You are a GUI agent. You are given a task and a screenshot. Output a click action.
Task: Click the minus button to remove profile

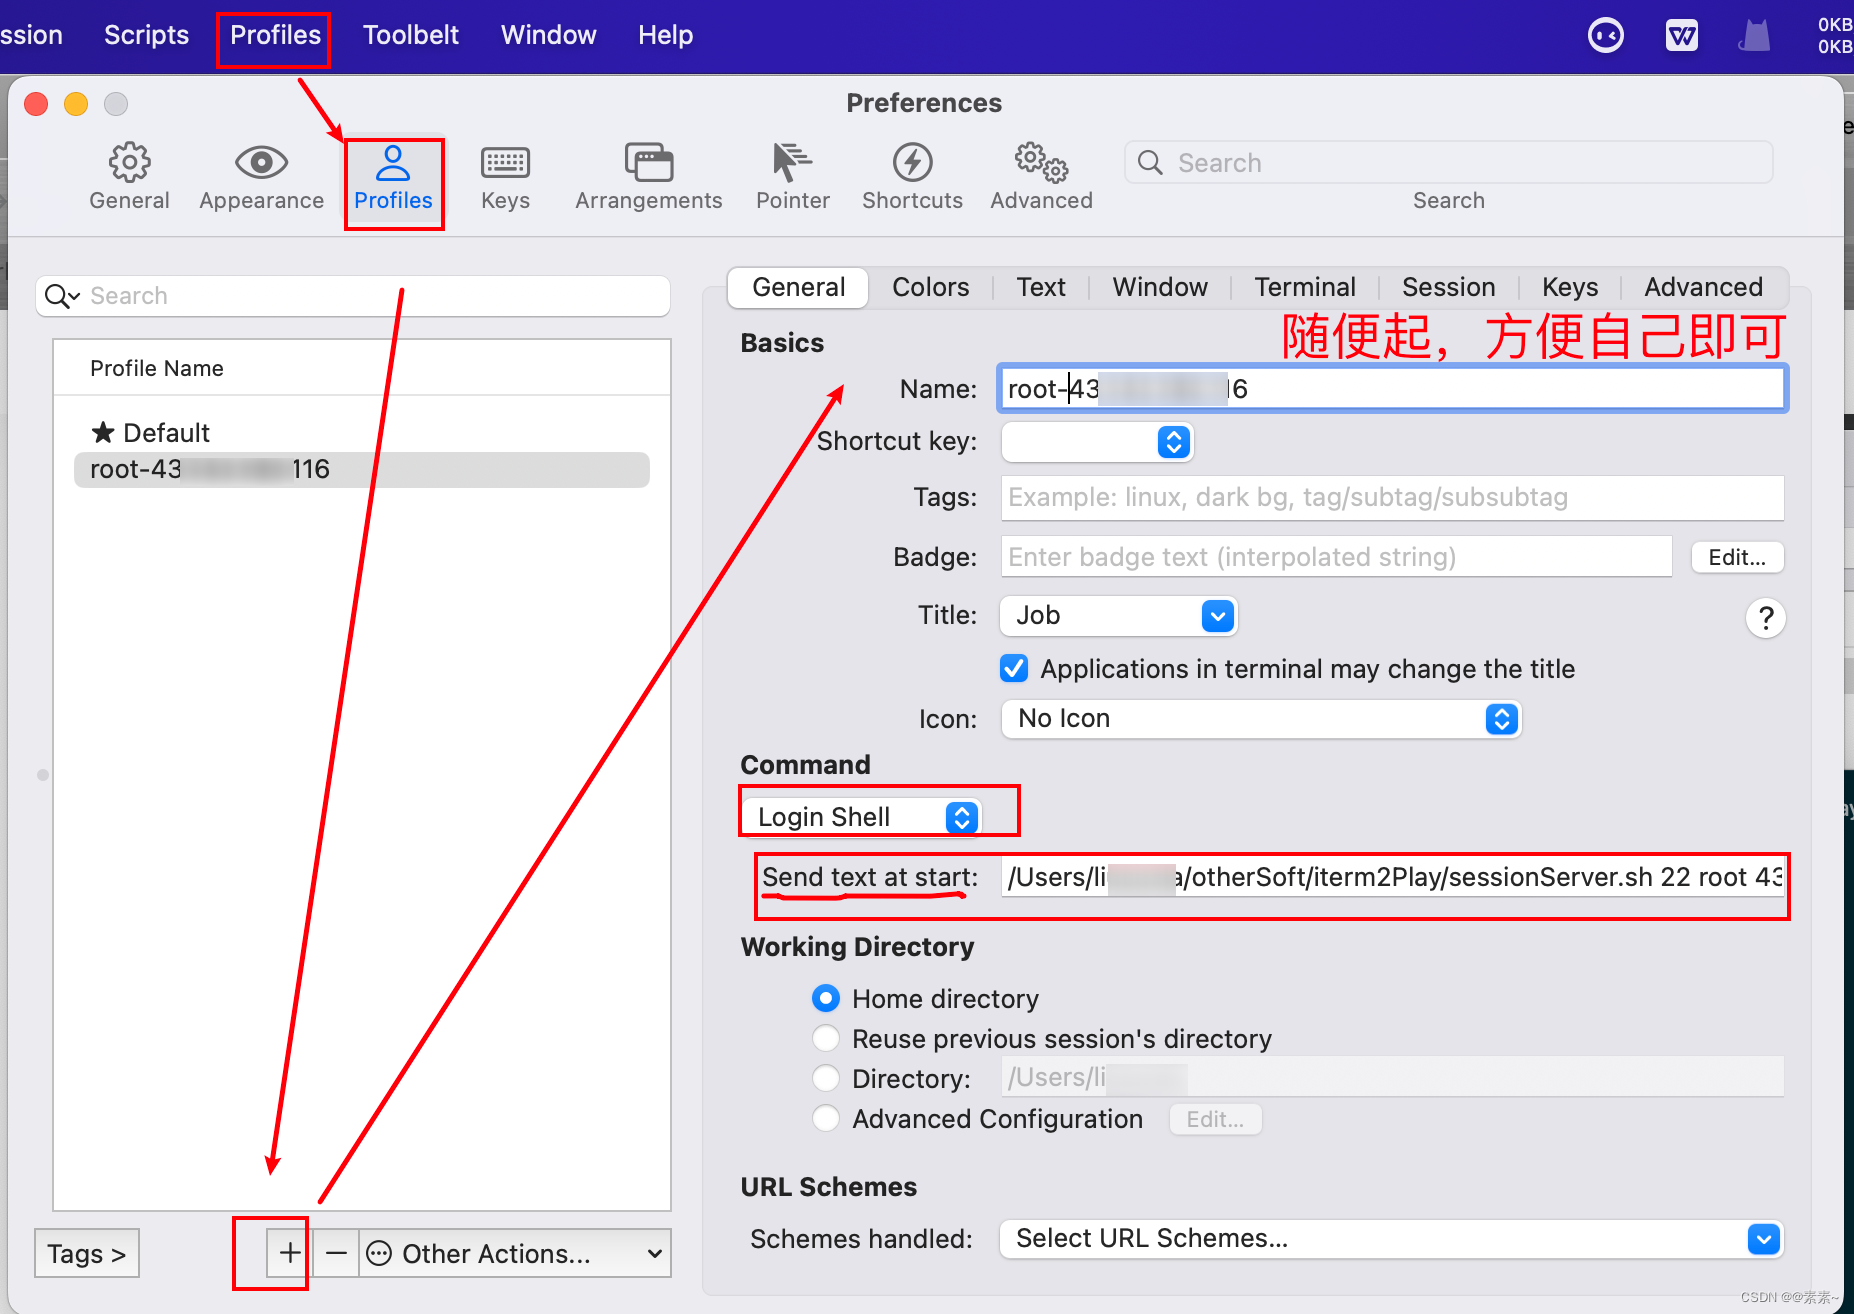[x=336, y=1253]
